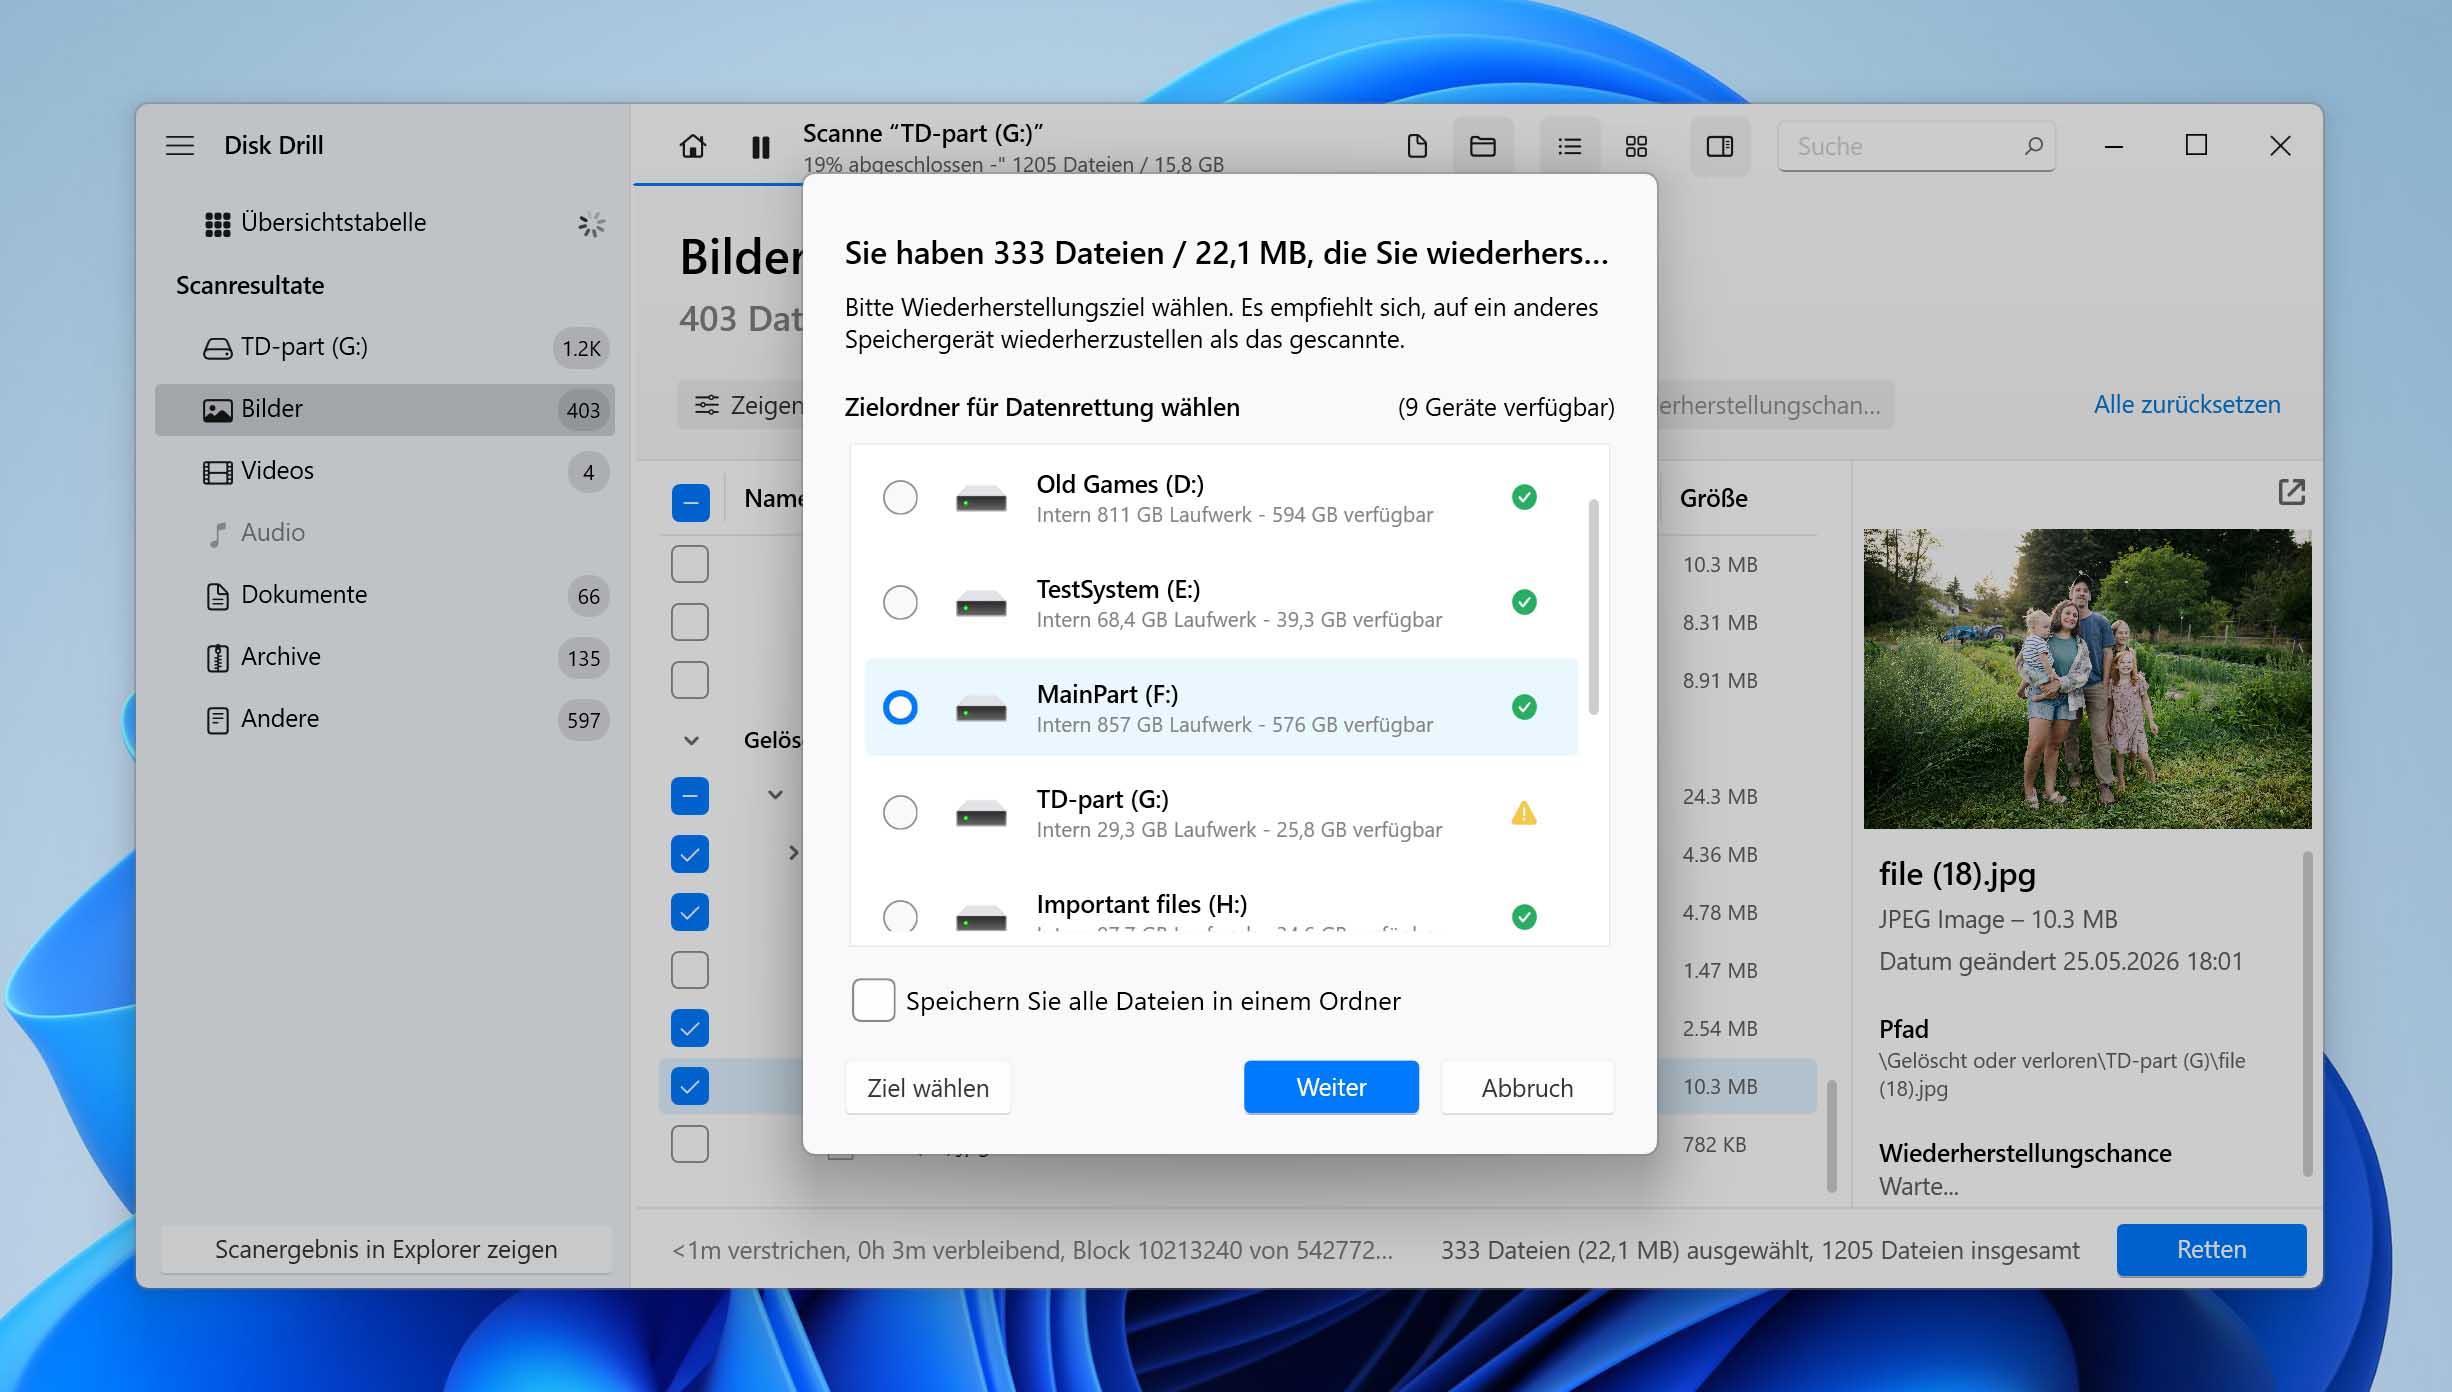The height and width of the screenshot is (1392, 2452).
Task: Click the 403 badge on Bilder
Action: [x=583, y=410]
